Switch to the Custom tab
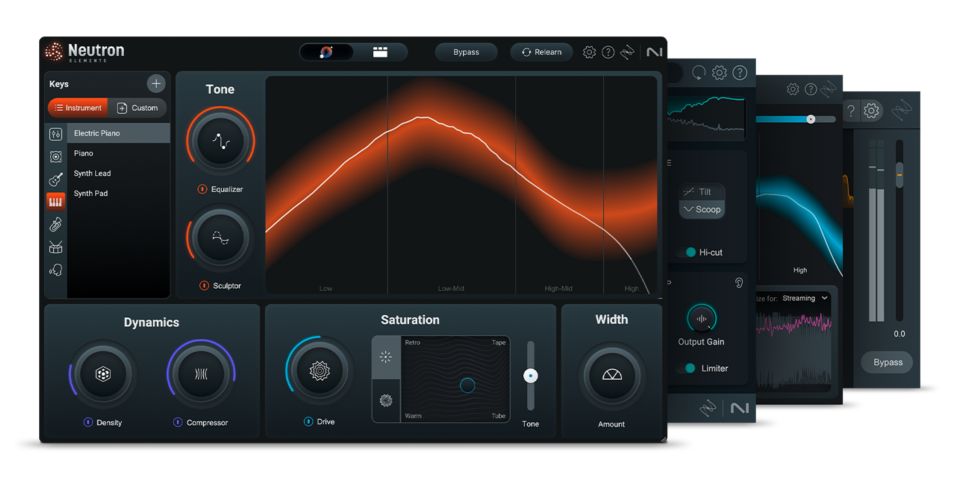The image size is (960, 480). coord(138,108)
